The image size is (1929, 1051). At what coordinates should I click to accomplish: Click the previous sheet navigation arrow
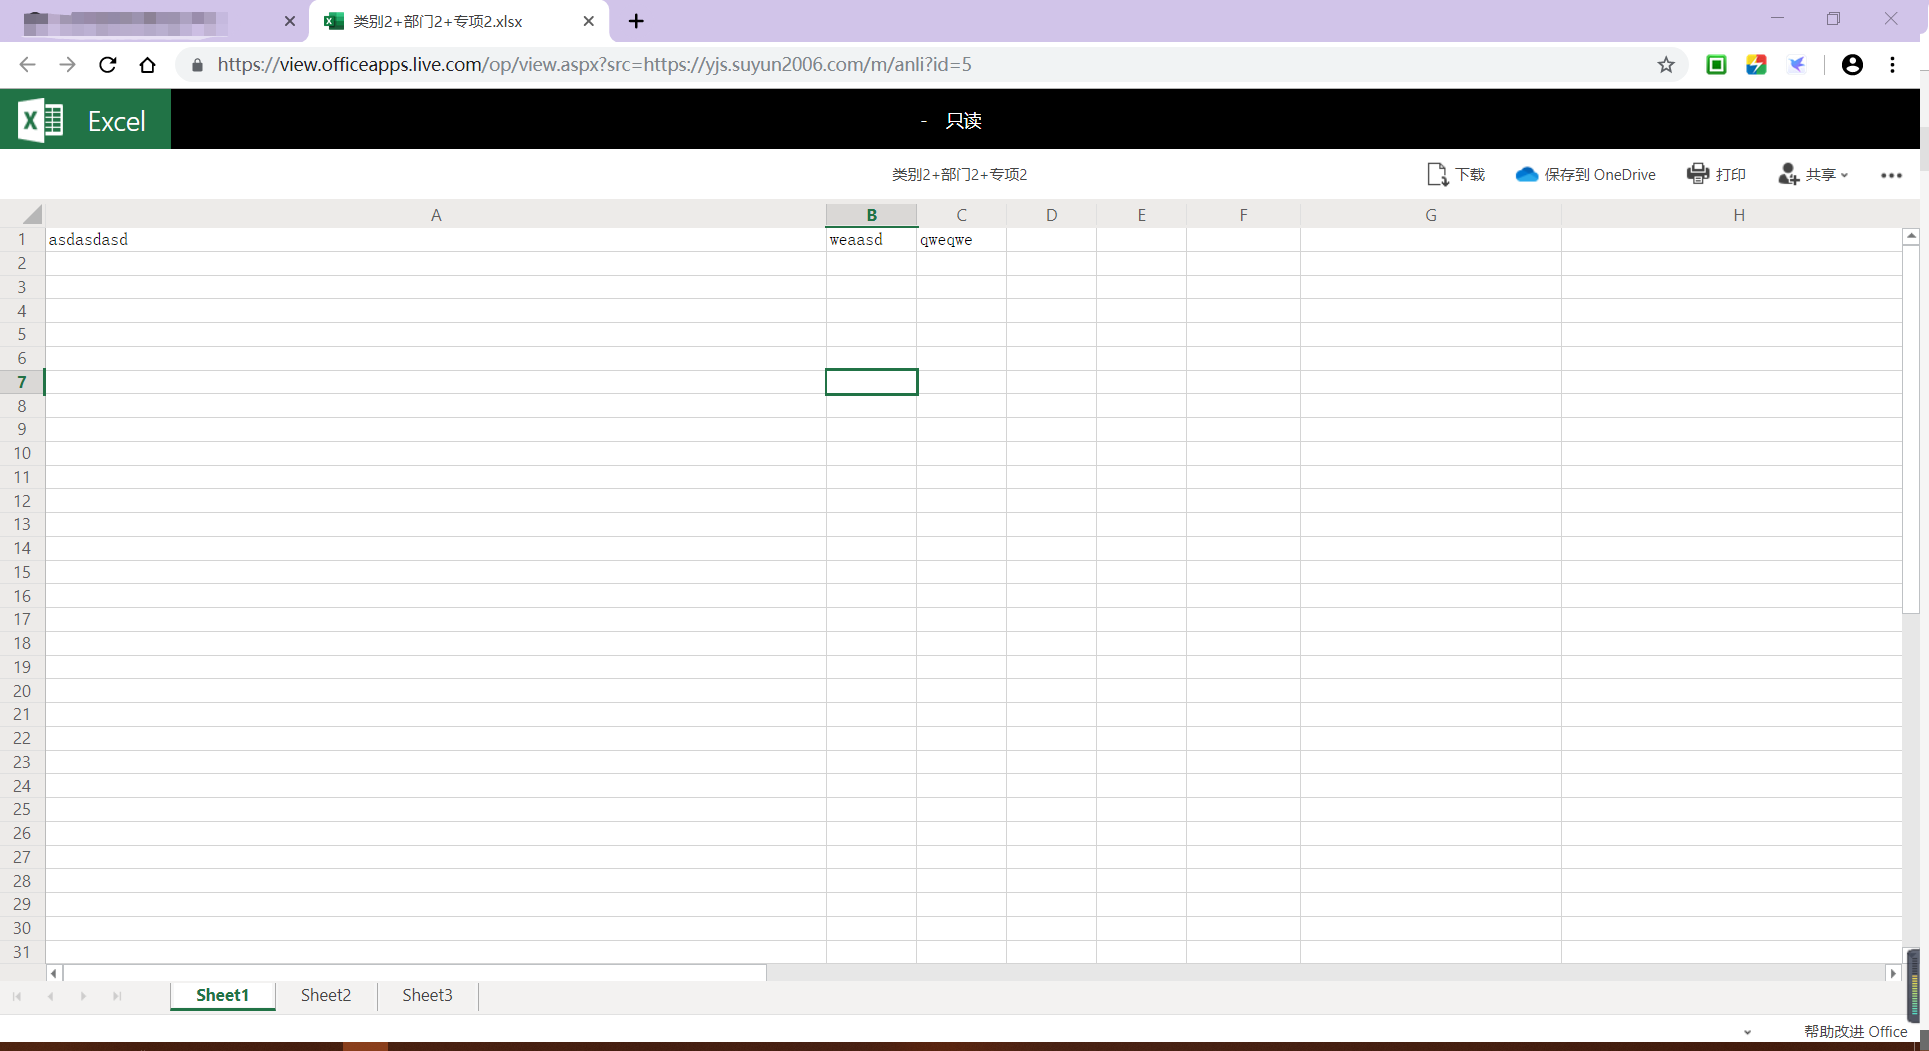[50, 996]
